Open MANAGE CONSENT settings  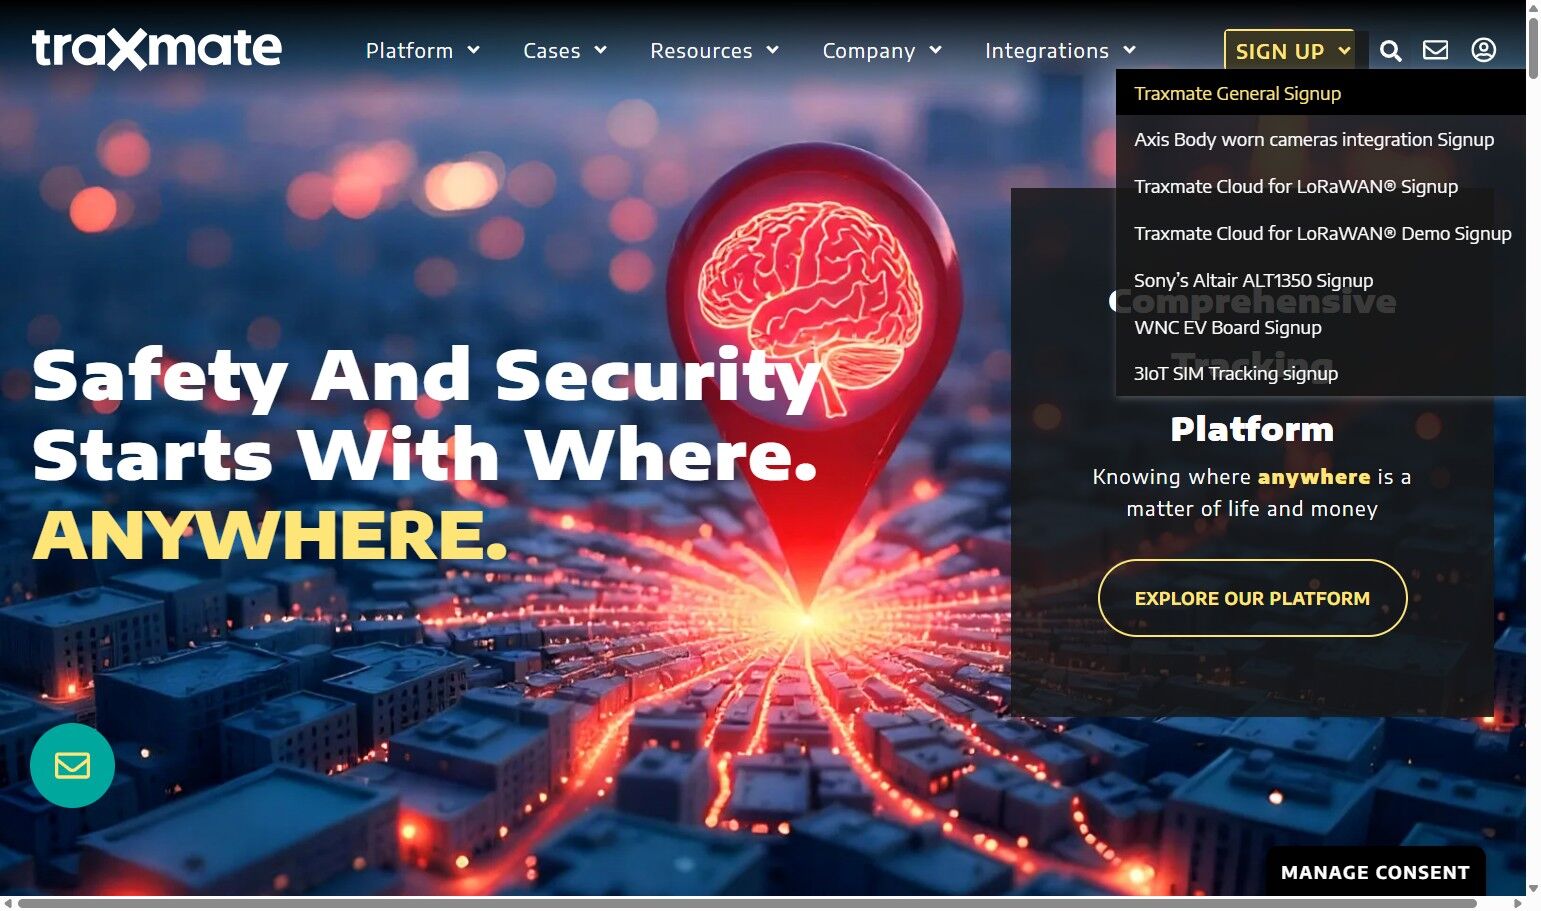1375,872
